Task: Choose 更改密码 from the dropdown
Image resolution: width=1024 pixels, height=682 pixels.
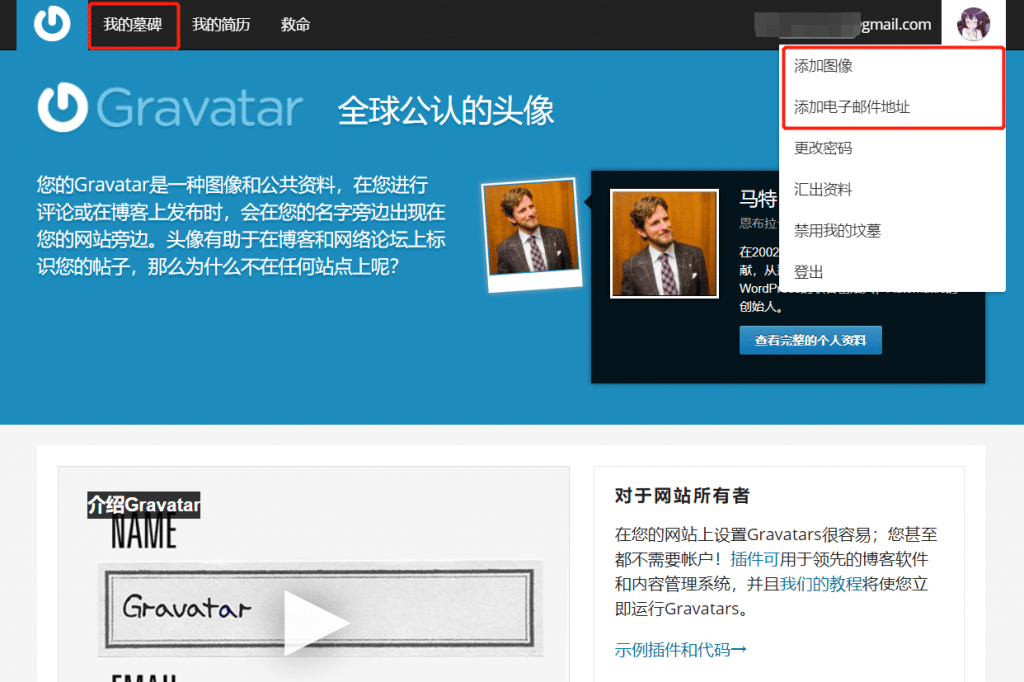Action: (x=823, y=148)
